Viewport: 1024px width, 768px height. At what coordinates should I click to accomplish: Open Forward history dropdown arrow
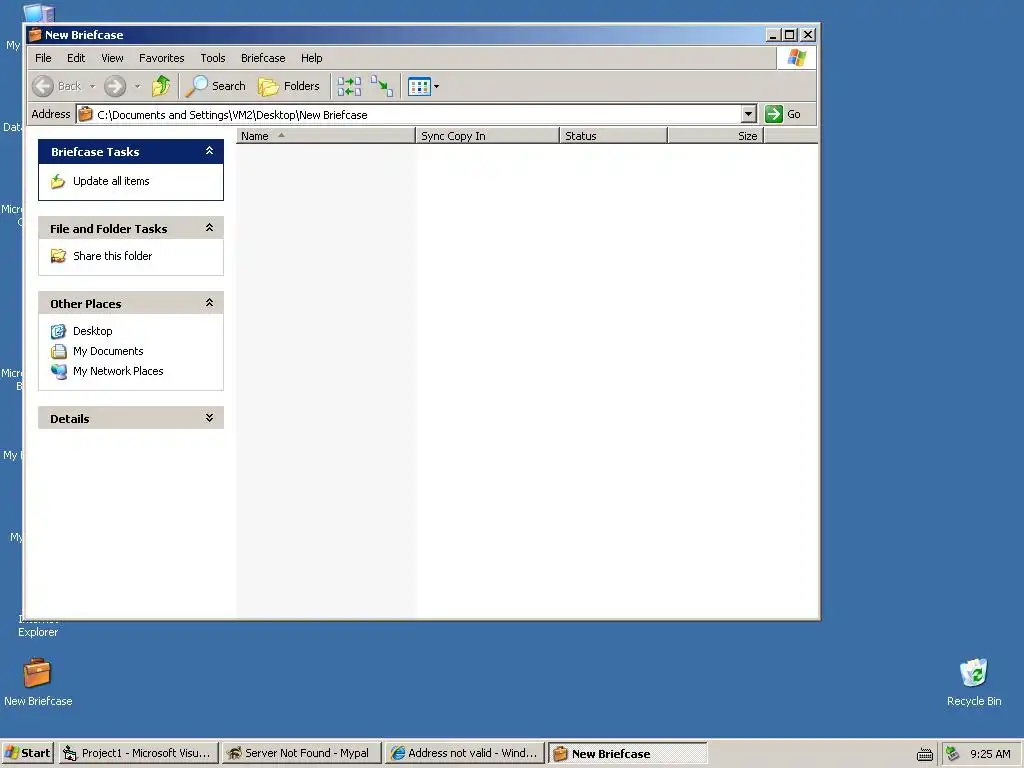click(137, 86)
